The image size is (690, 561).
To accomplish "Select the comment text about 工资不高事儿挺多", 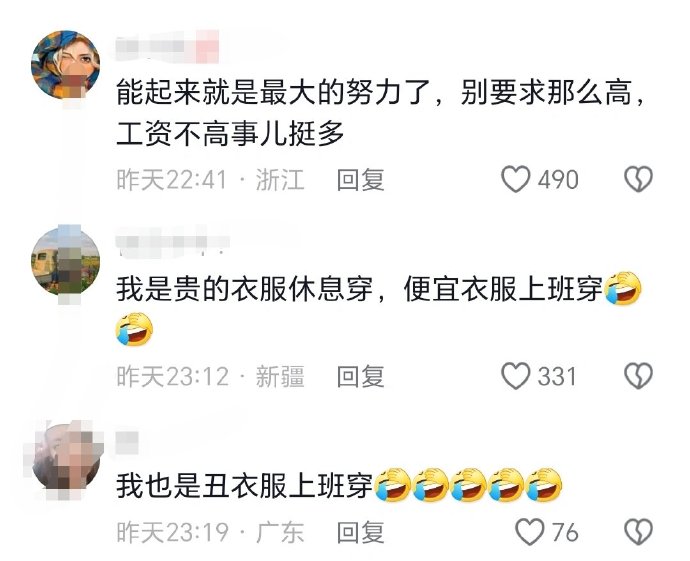I will 380,113.
